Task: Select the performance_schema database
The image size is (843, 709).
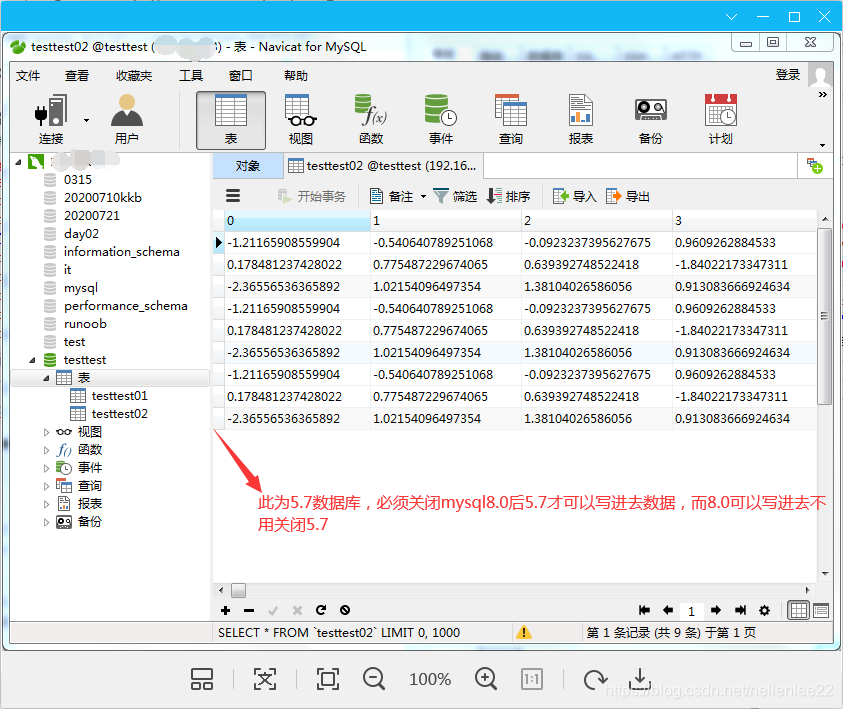Action: tap(125, 306)
